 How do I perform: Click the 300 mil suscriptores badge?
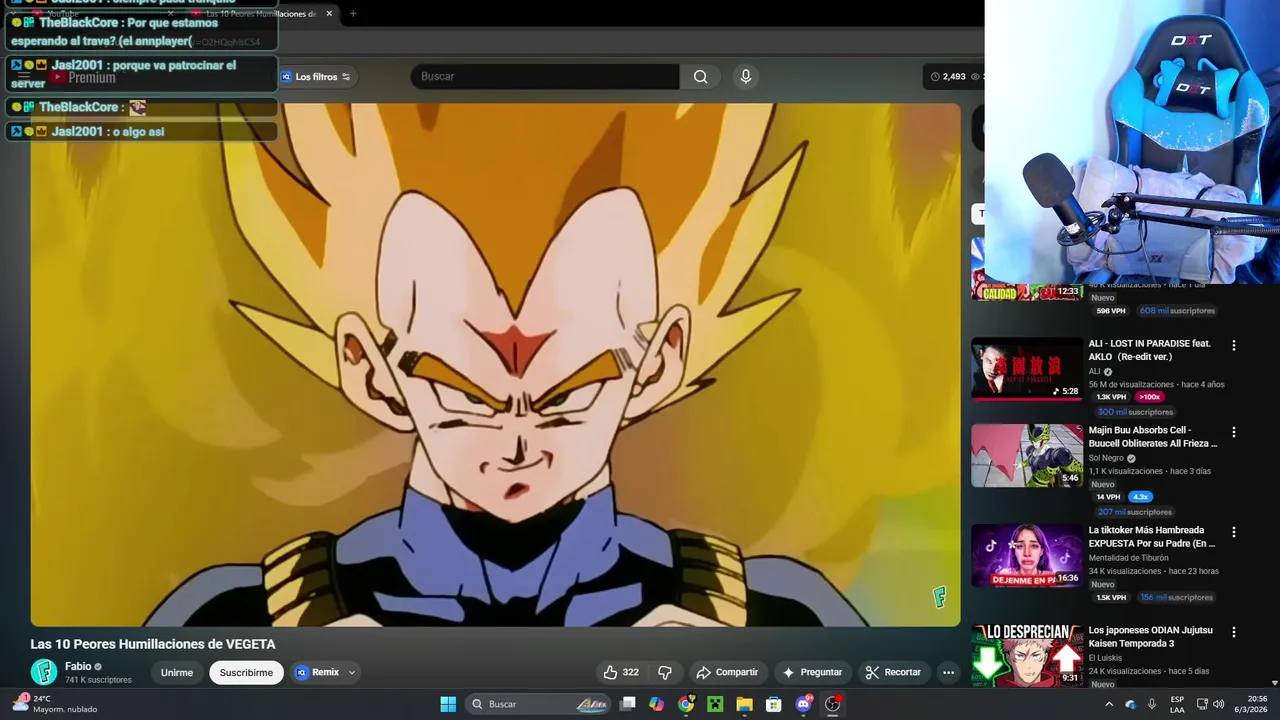1134,412
